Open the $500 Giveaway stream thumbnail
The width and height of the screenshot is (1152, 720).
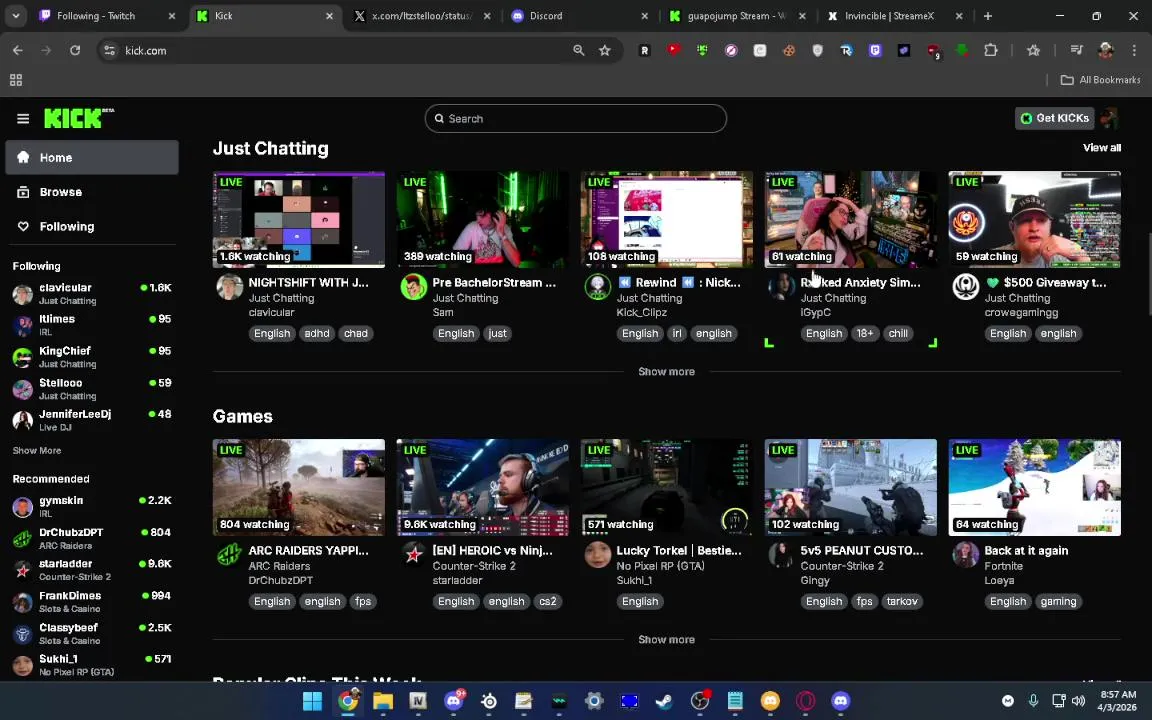click(1034, 219)
